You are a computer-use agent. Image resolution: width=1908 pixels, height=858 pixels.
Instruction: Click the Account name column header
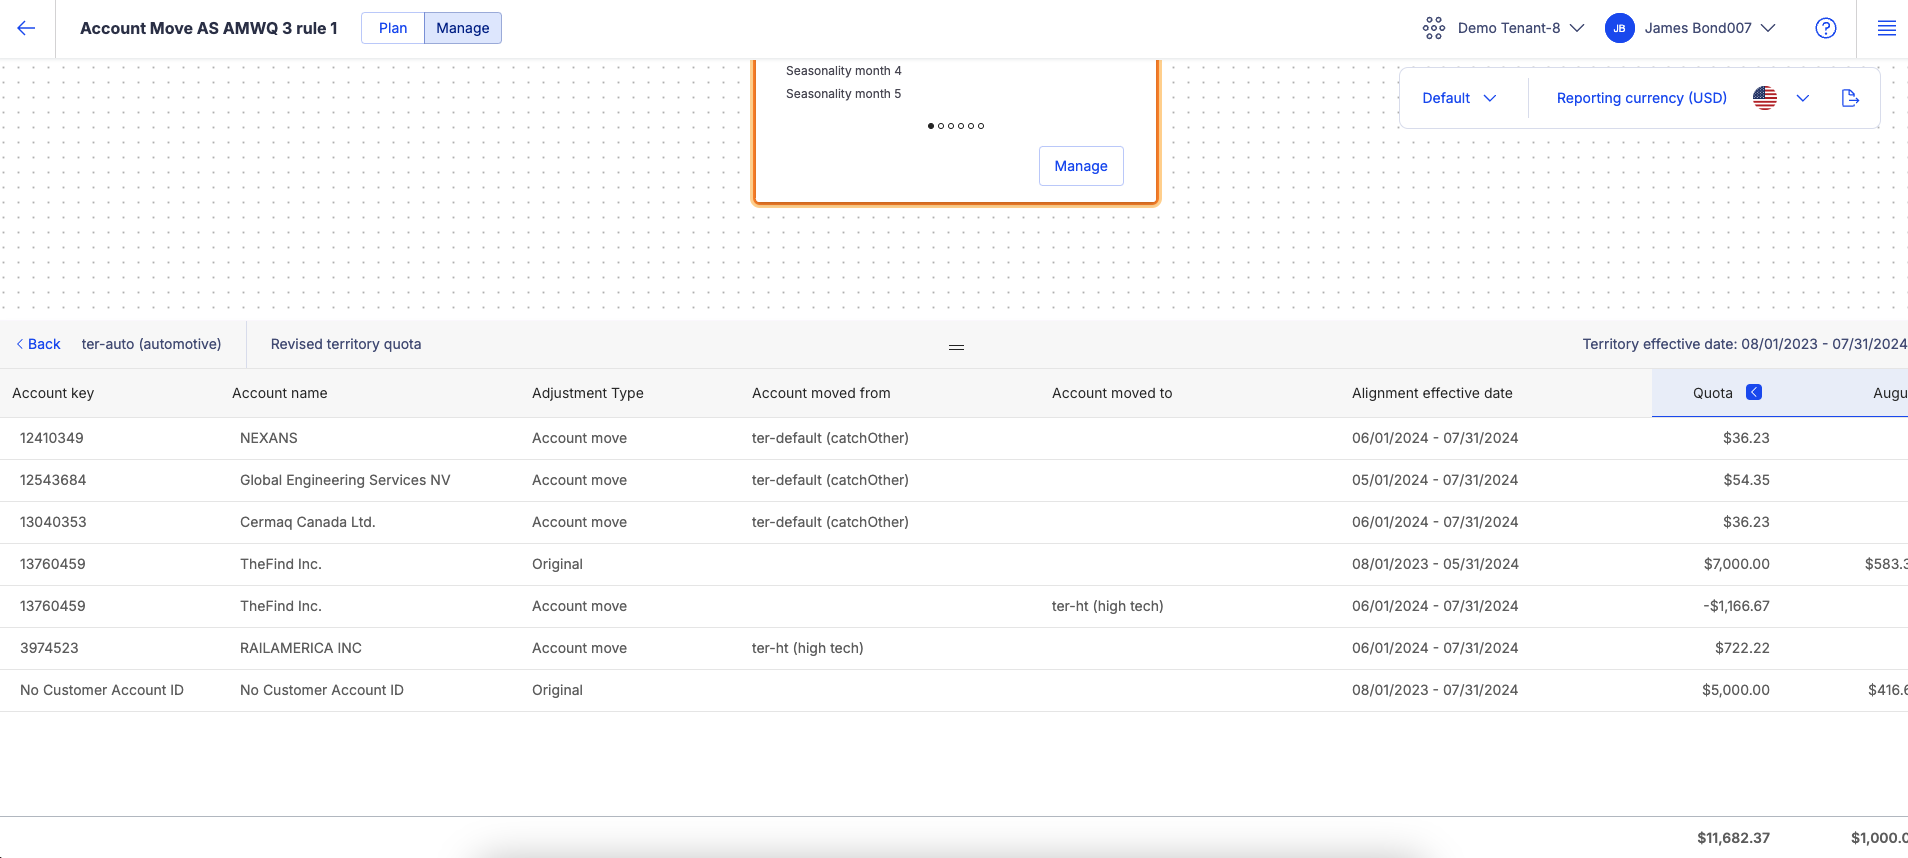[280, 393]
